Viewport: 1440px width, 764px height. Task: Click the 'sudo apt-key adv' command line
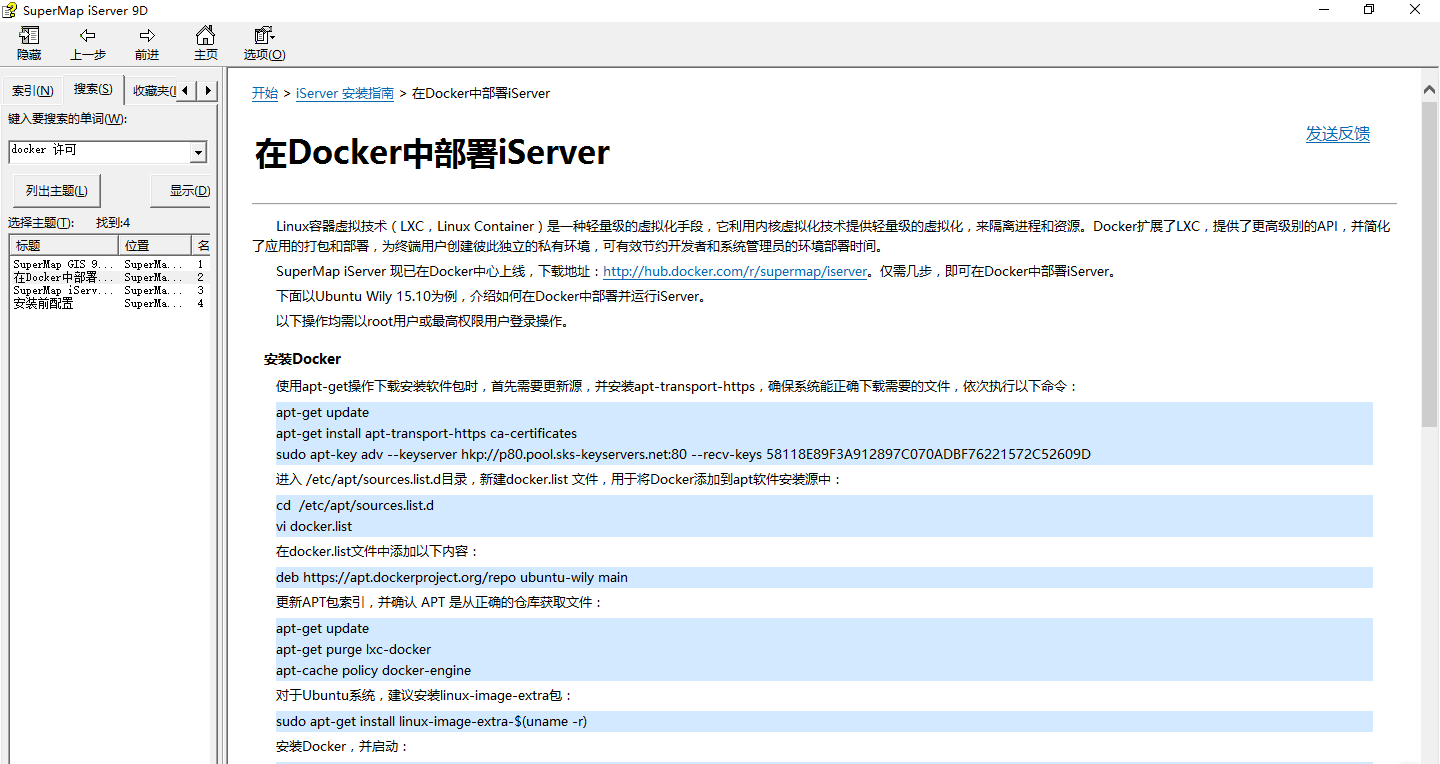683,454
